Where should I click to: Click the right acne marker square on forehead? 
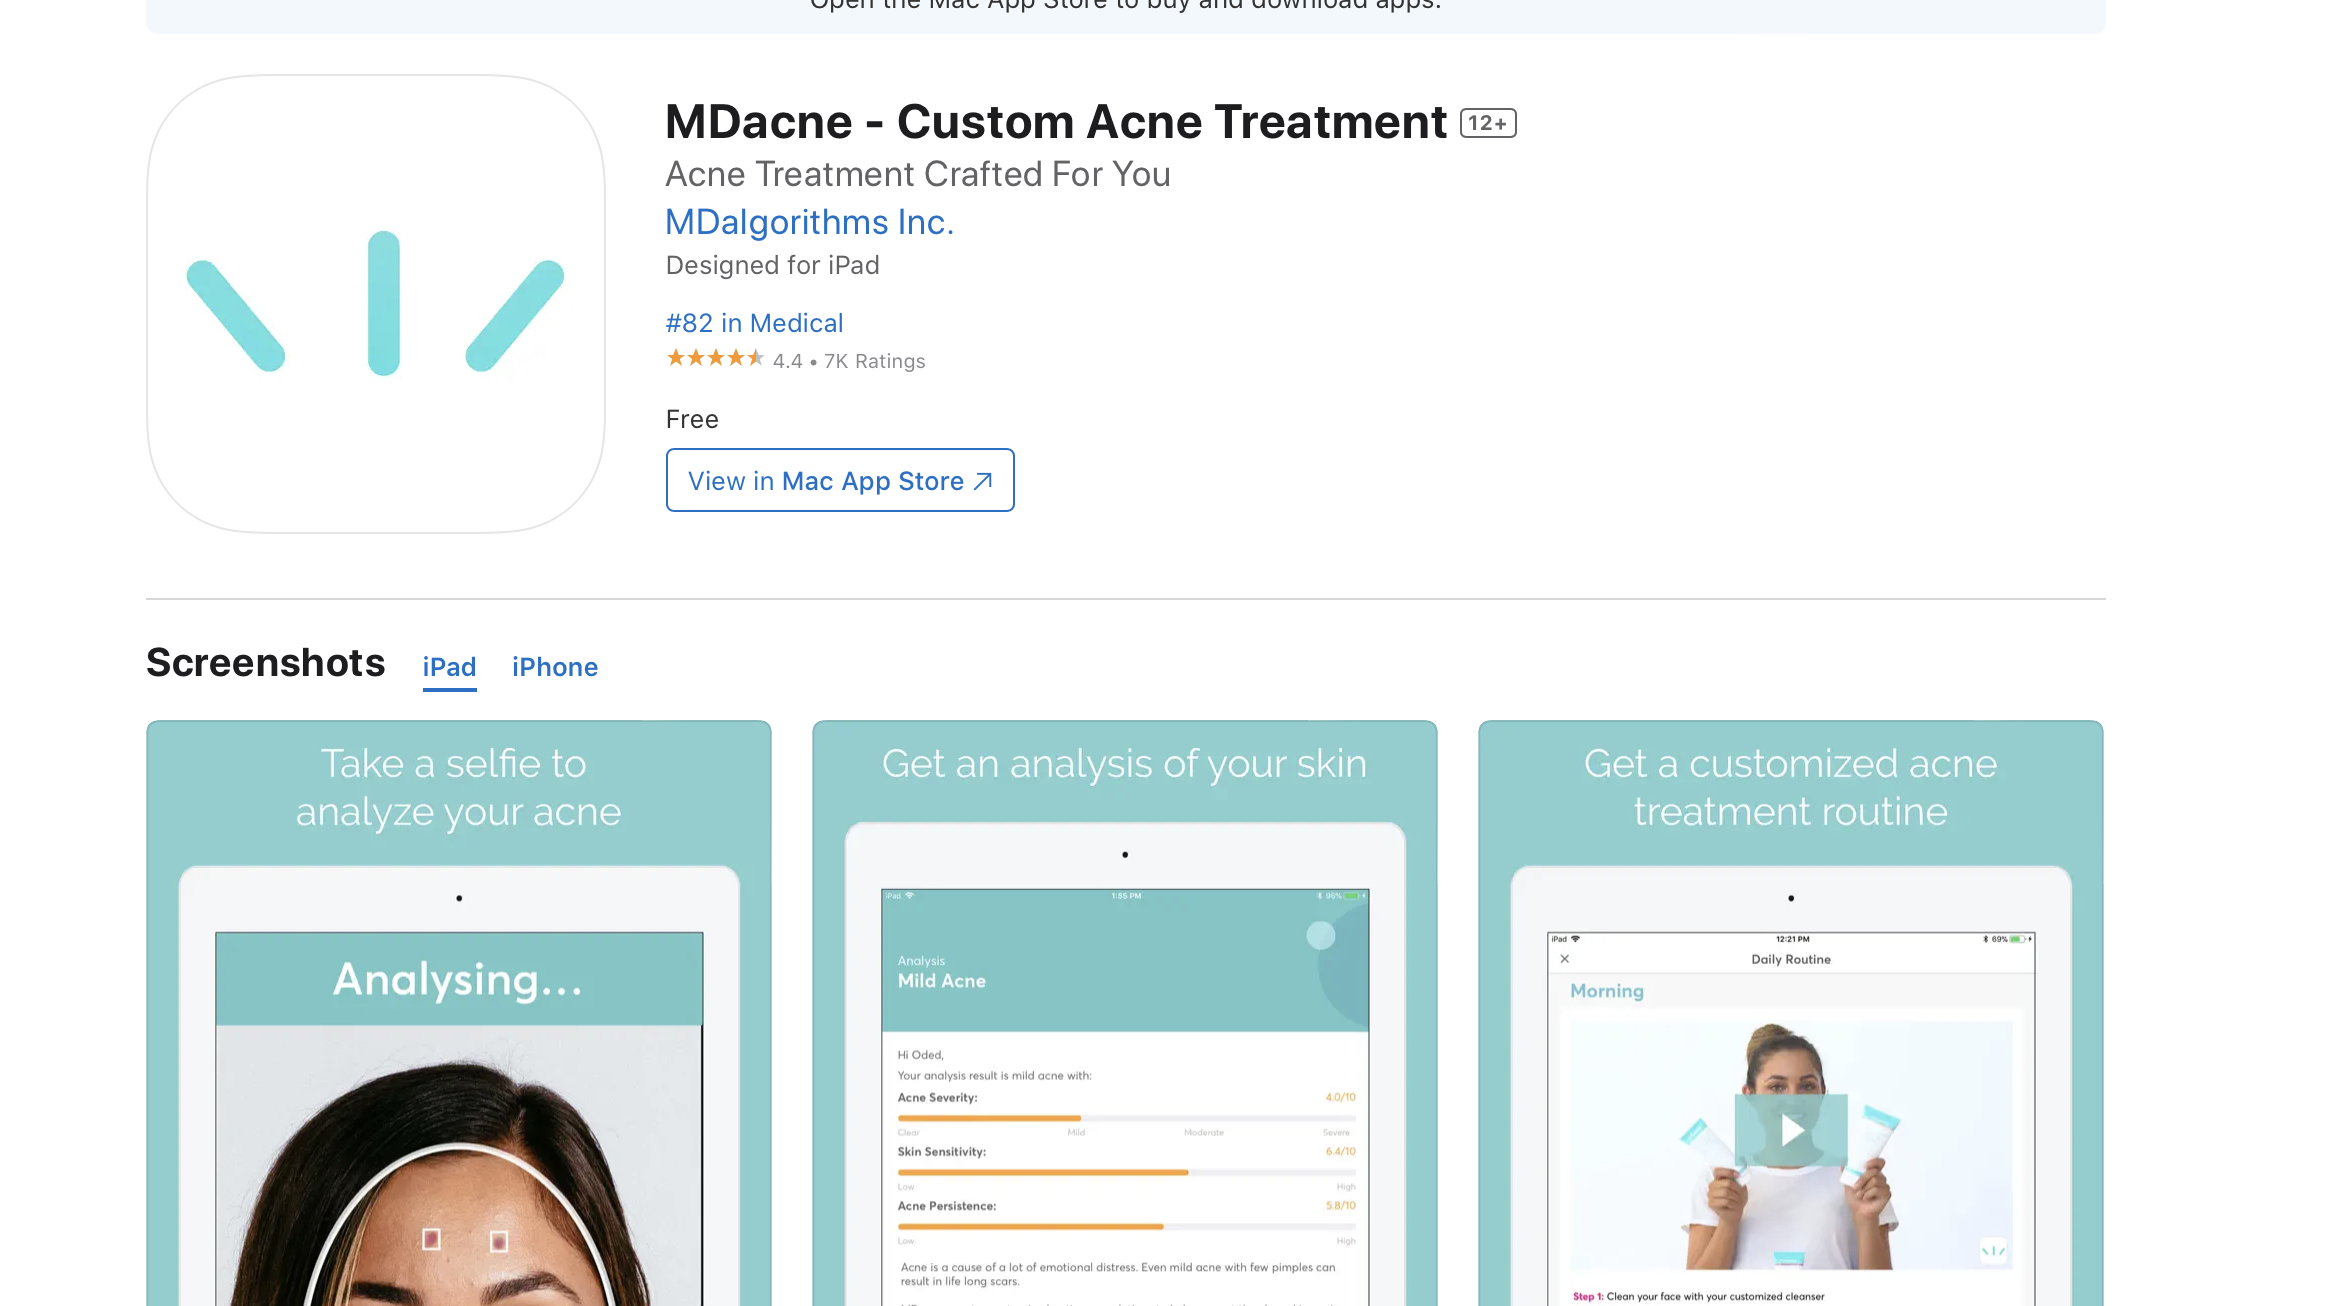[499, 1241]
